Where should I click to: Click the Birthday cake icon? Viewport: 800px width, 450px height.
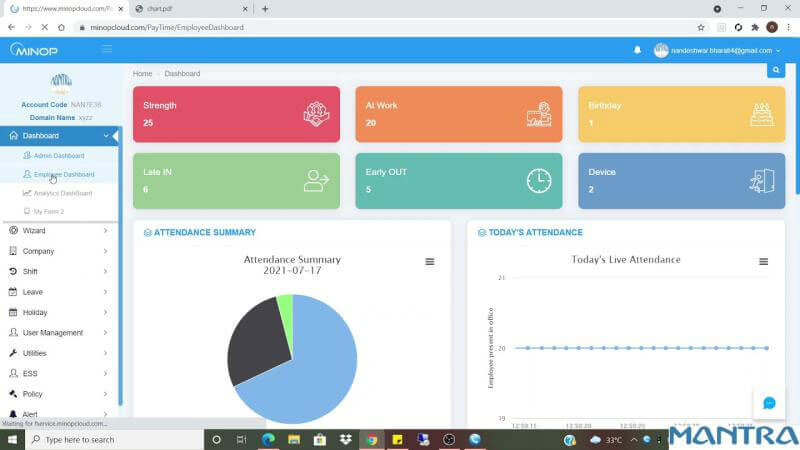(761, 114)
